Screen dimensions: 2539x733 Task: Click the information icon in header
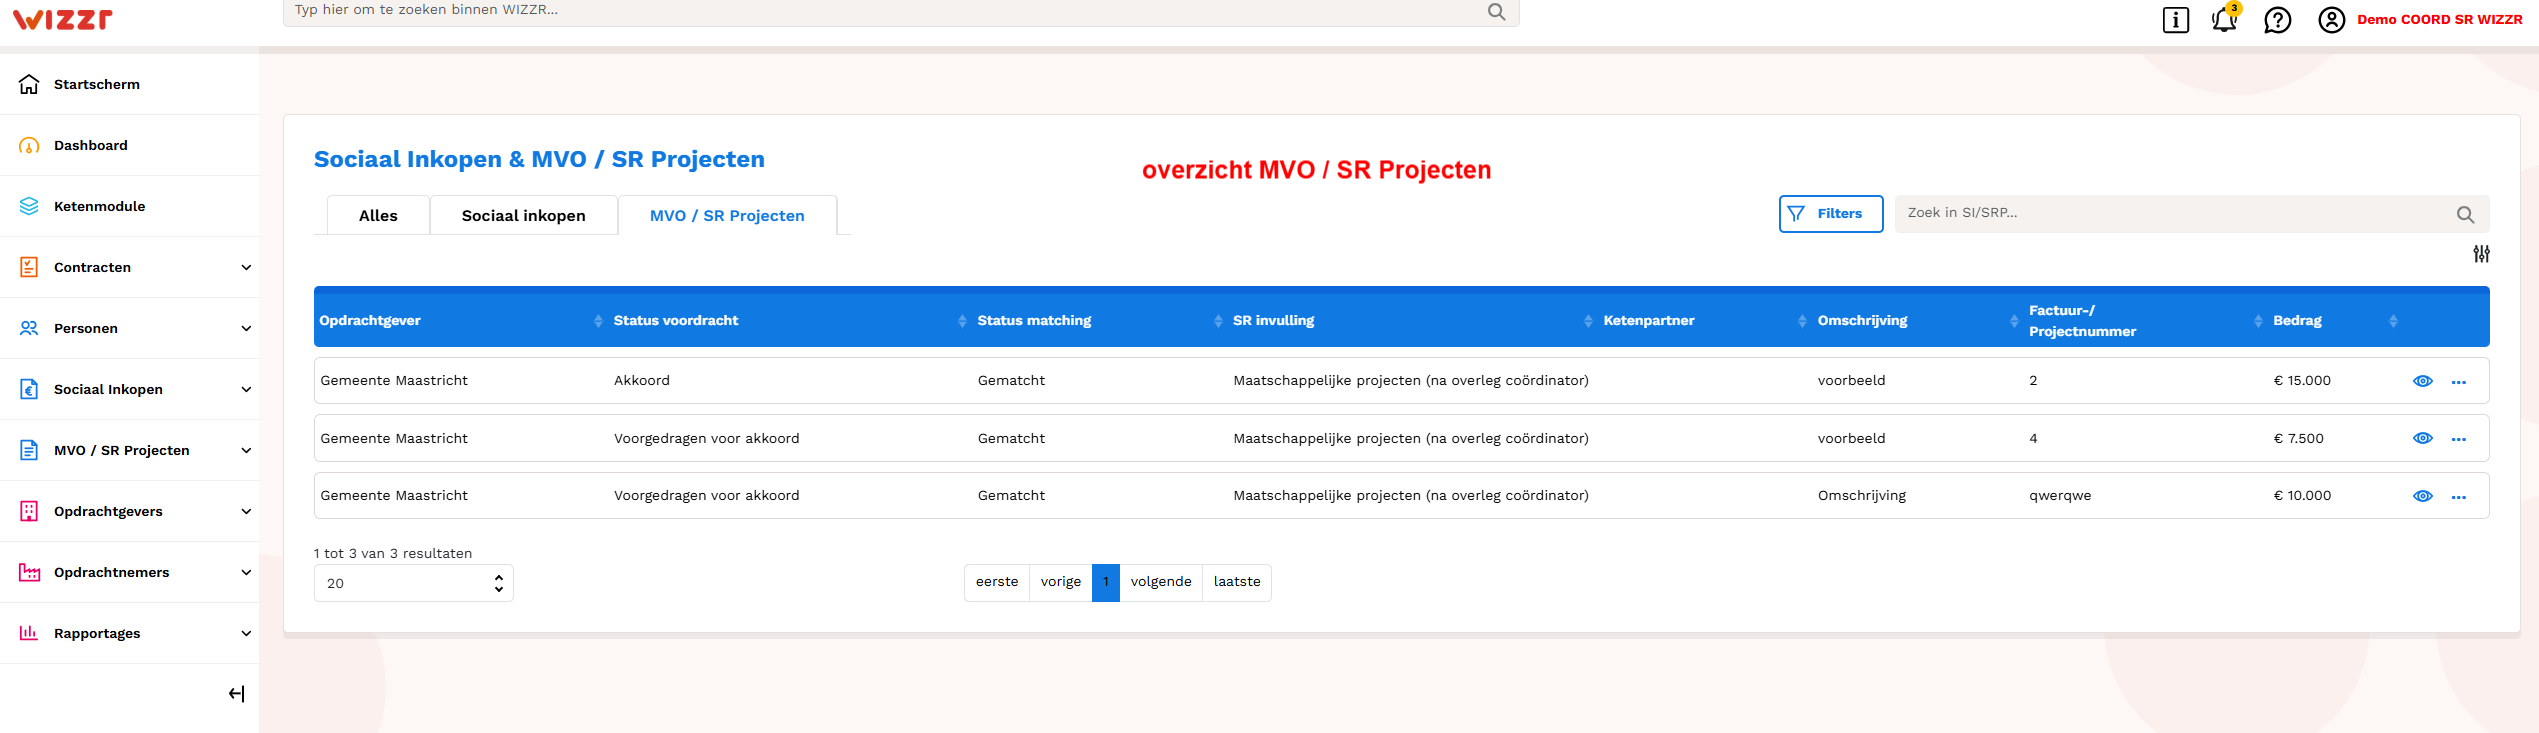(2176, 20)
